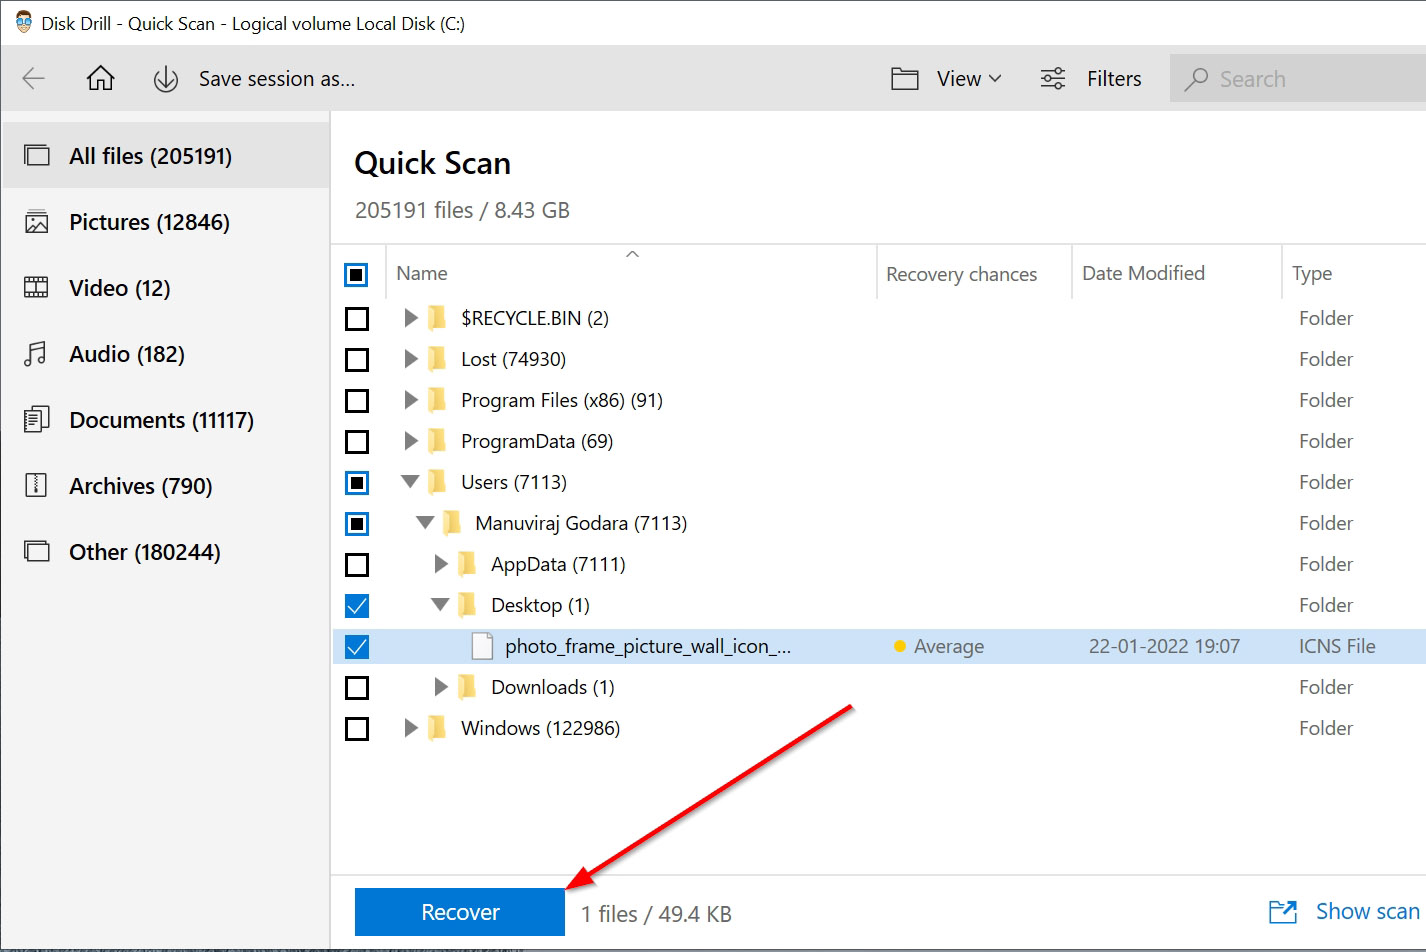
Task: Click the Average recovery chance cell
Action: 939,647
